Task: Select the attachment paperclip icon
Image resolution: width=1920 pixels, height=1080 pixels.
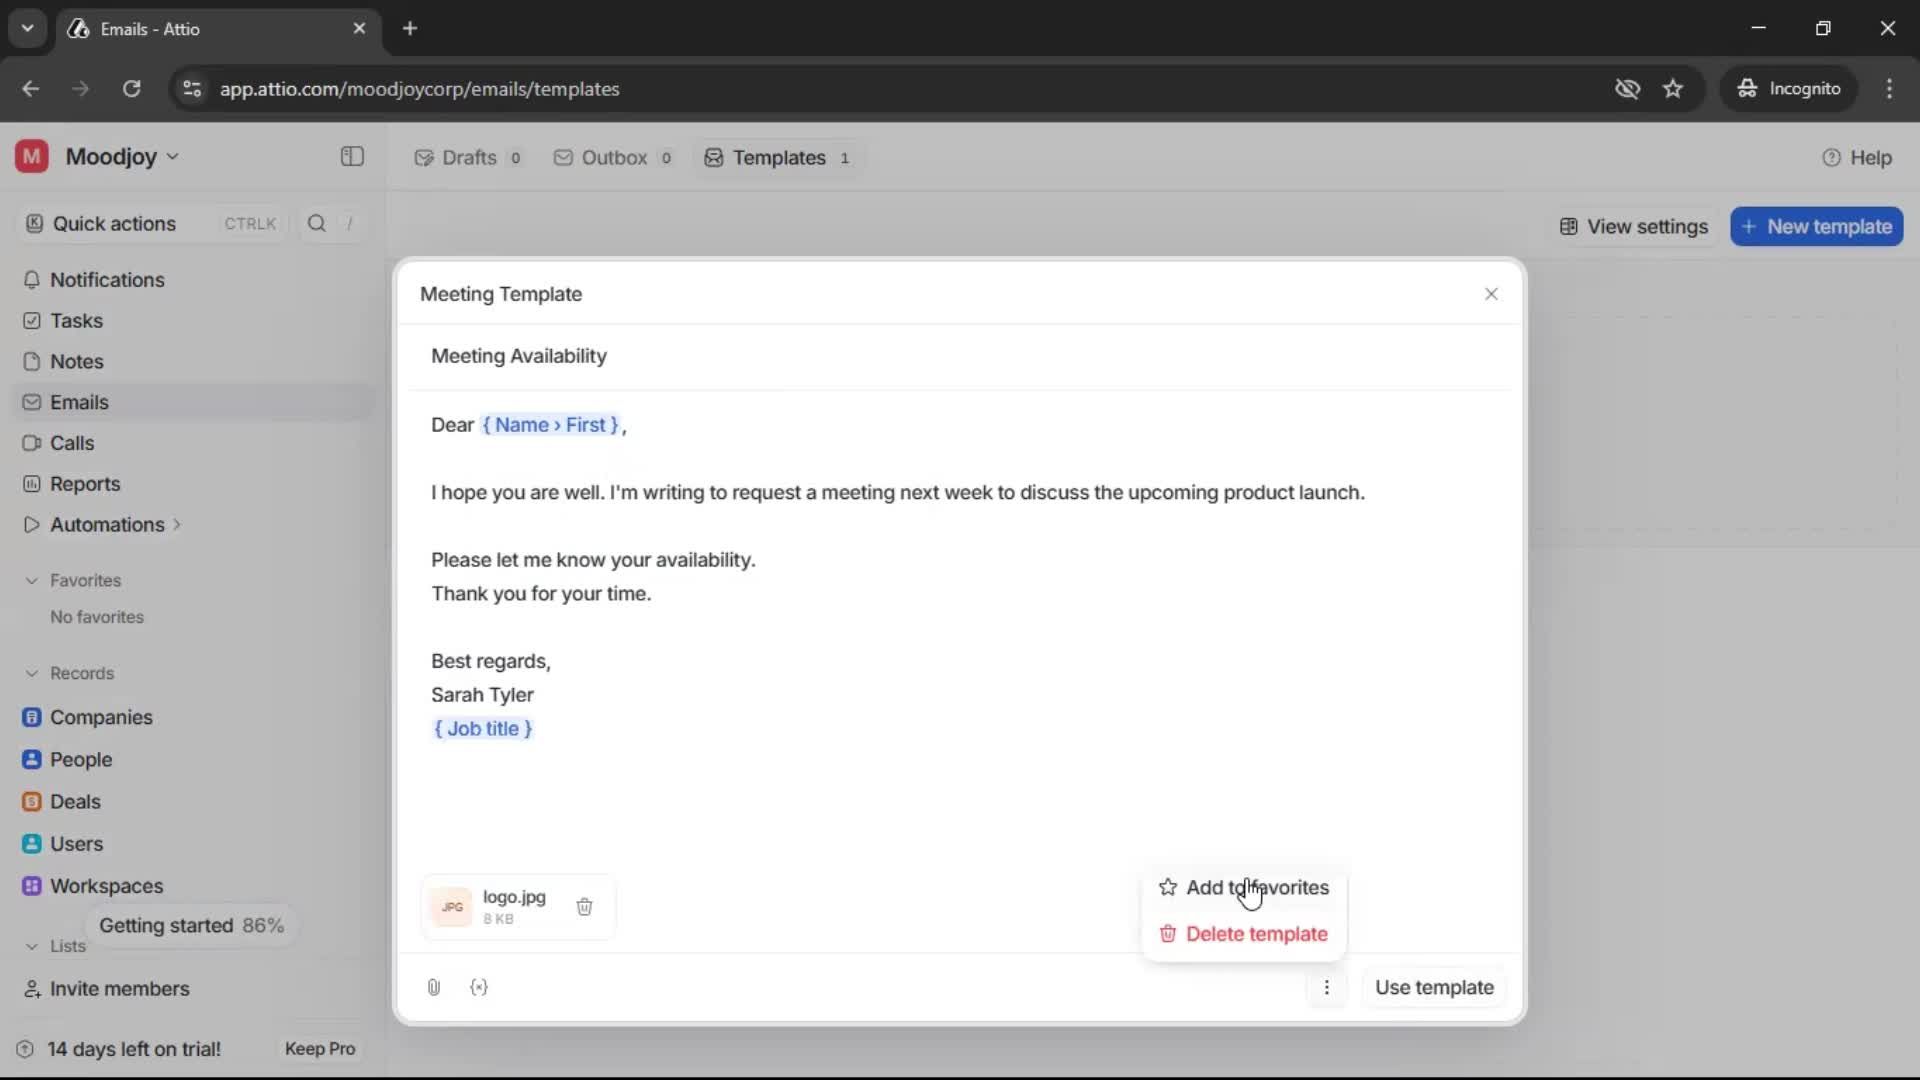Action: pyautogui.click(x=433, y=987)
